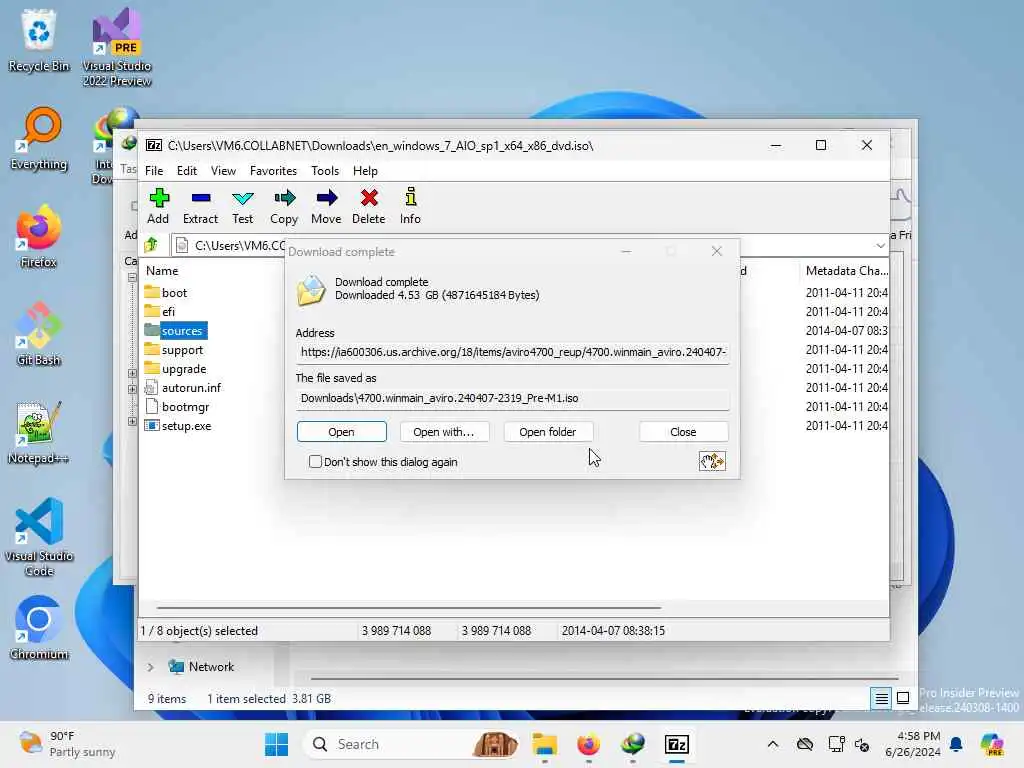Select the autorun.inf file
Screen dimensions: 1024x768
point(183,387)
